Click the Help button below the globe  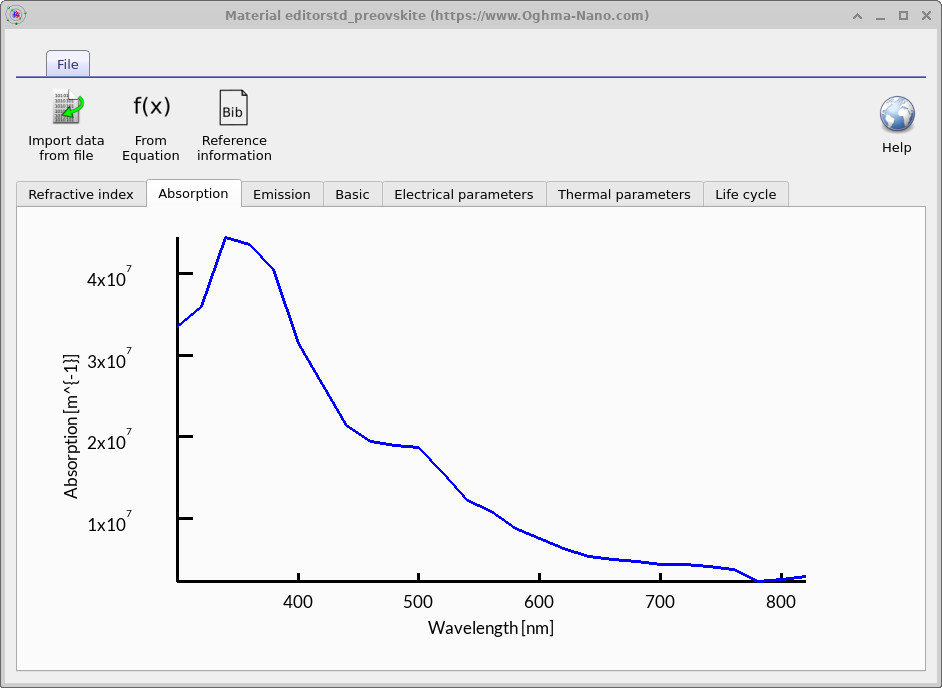pos(896,146)
